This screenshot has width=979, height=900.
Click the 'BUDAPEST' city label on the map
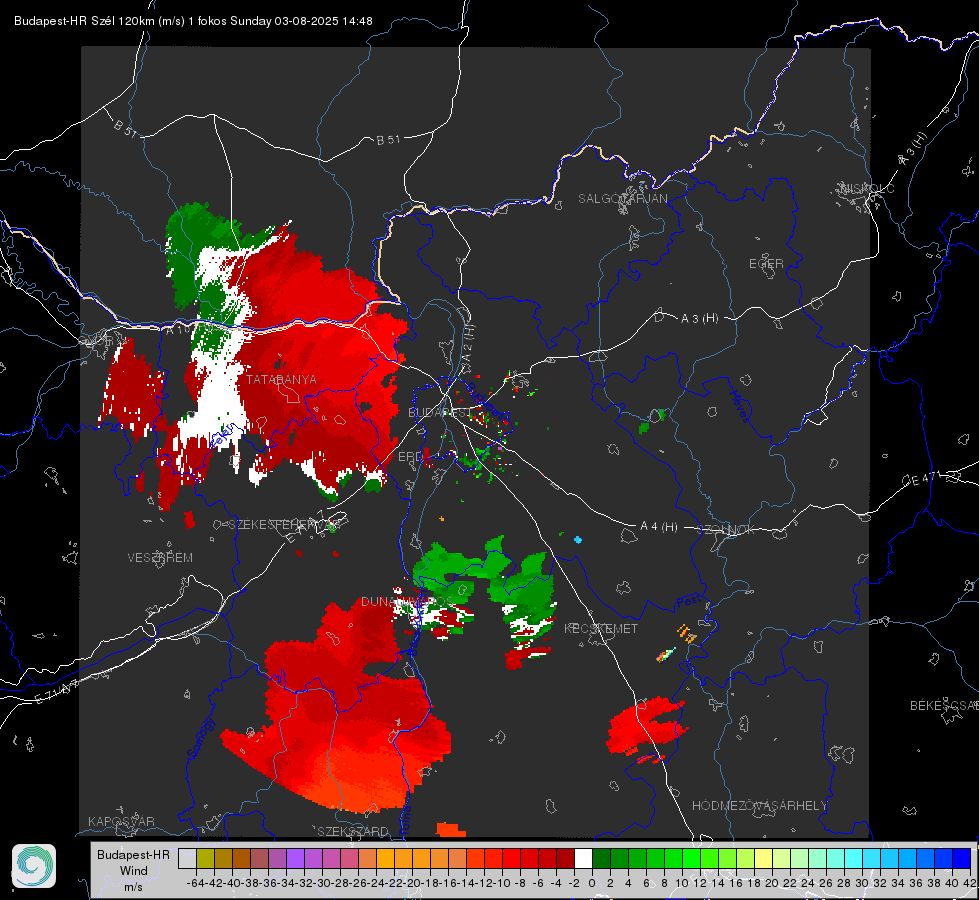coord(440,413)
